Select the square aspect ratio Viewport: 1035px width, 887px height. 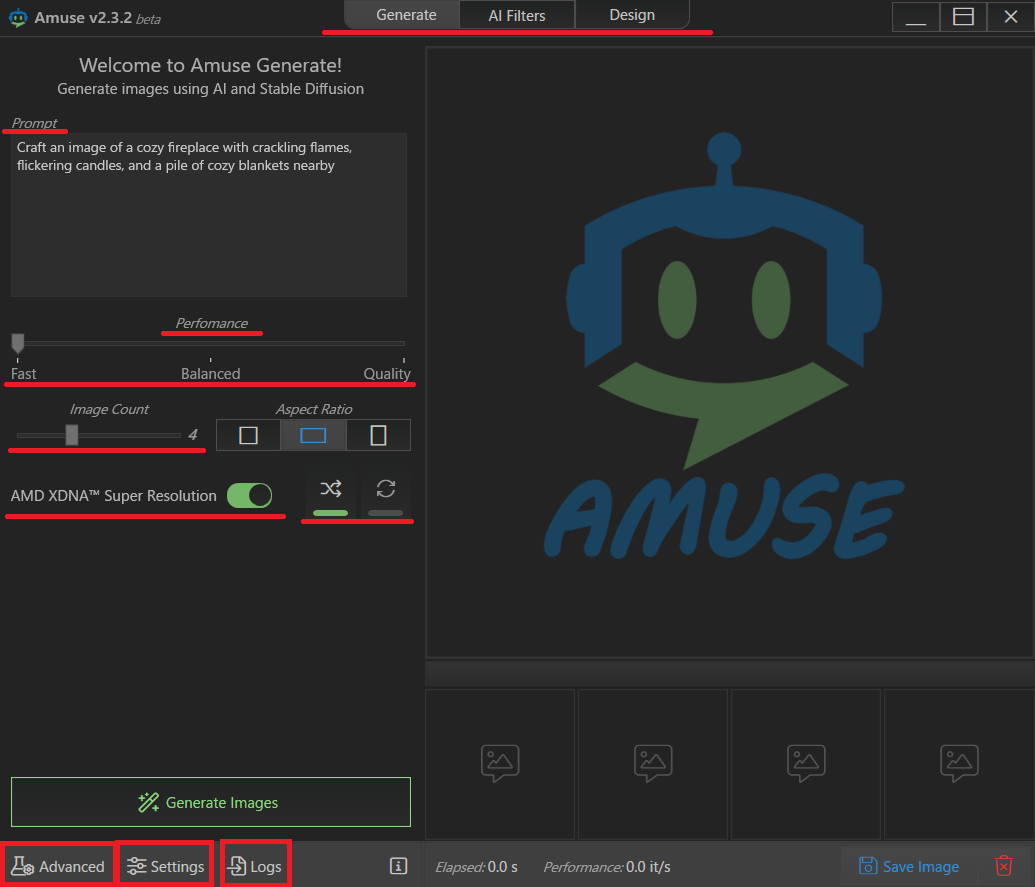[x=247, y=434]
